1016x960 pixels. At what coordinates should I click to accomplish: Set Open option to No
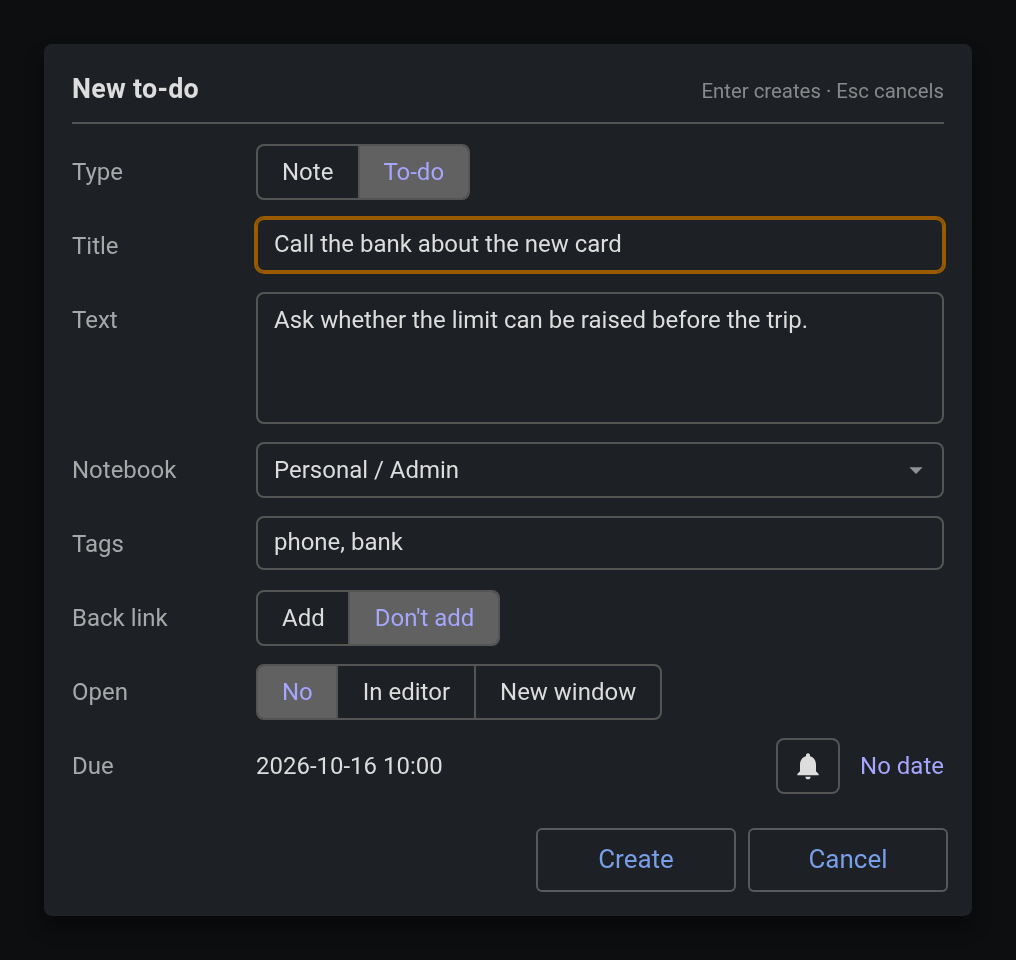(x=297, y=692)
